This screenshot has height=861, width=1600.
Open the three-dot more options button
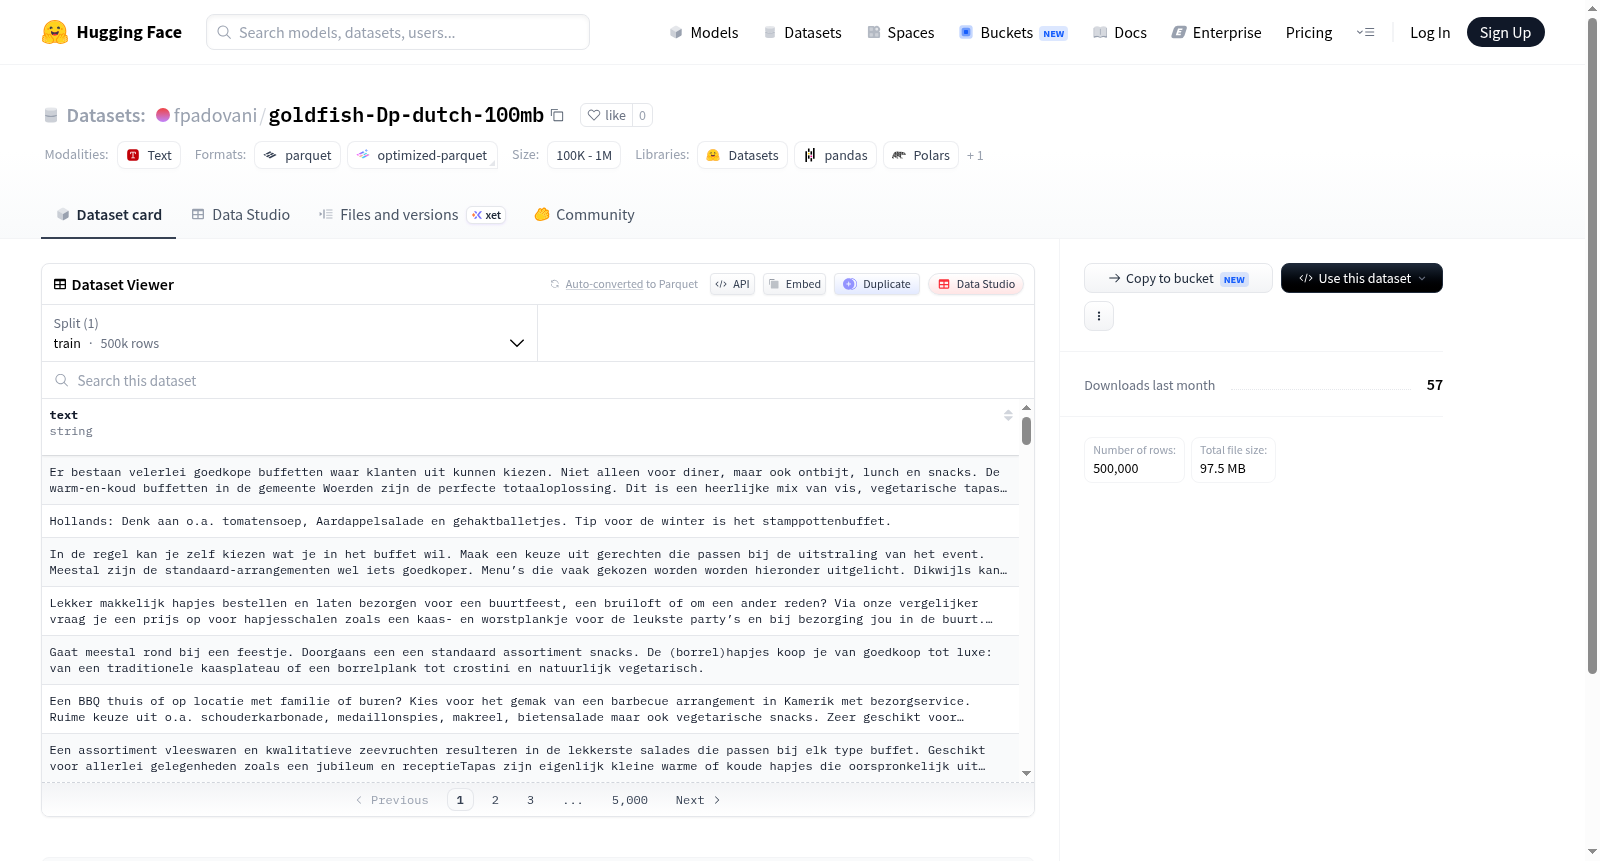(1099, 316)
